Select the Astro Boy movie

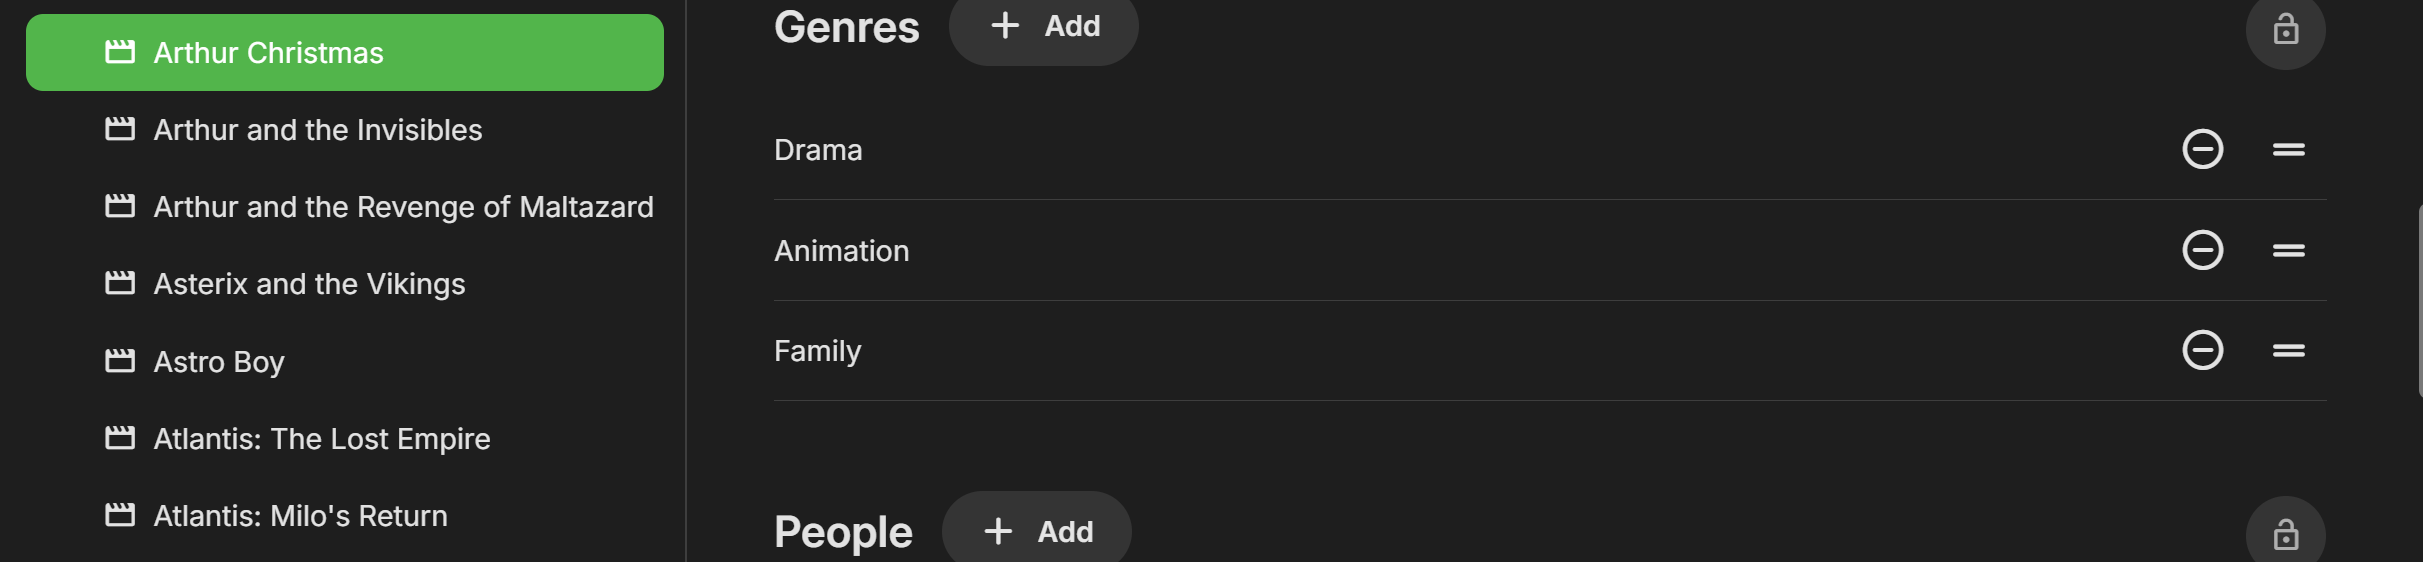(219, 361)
